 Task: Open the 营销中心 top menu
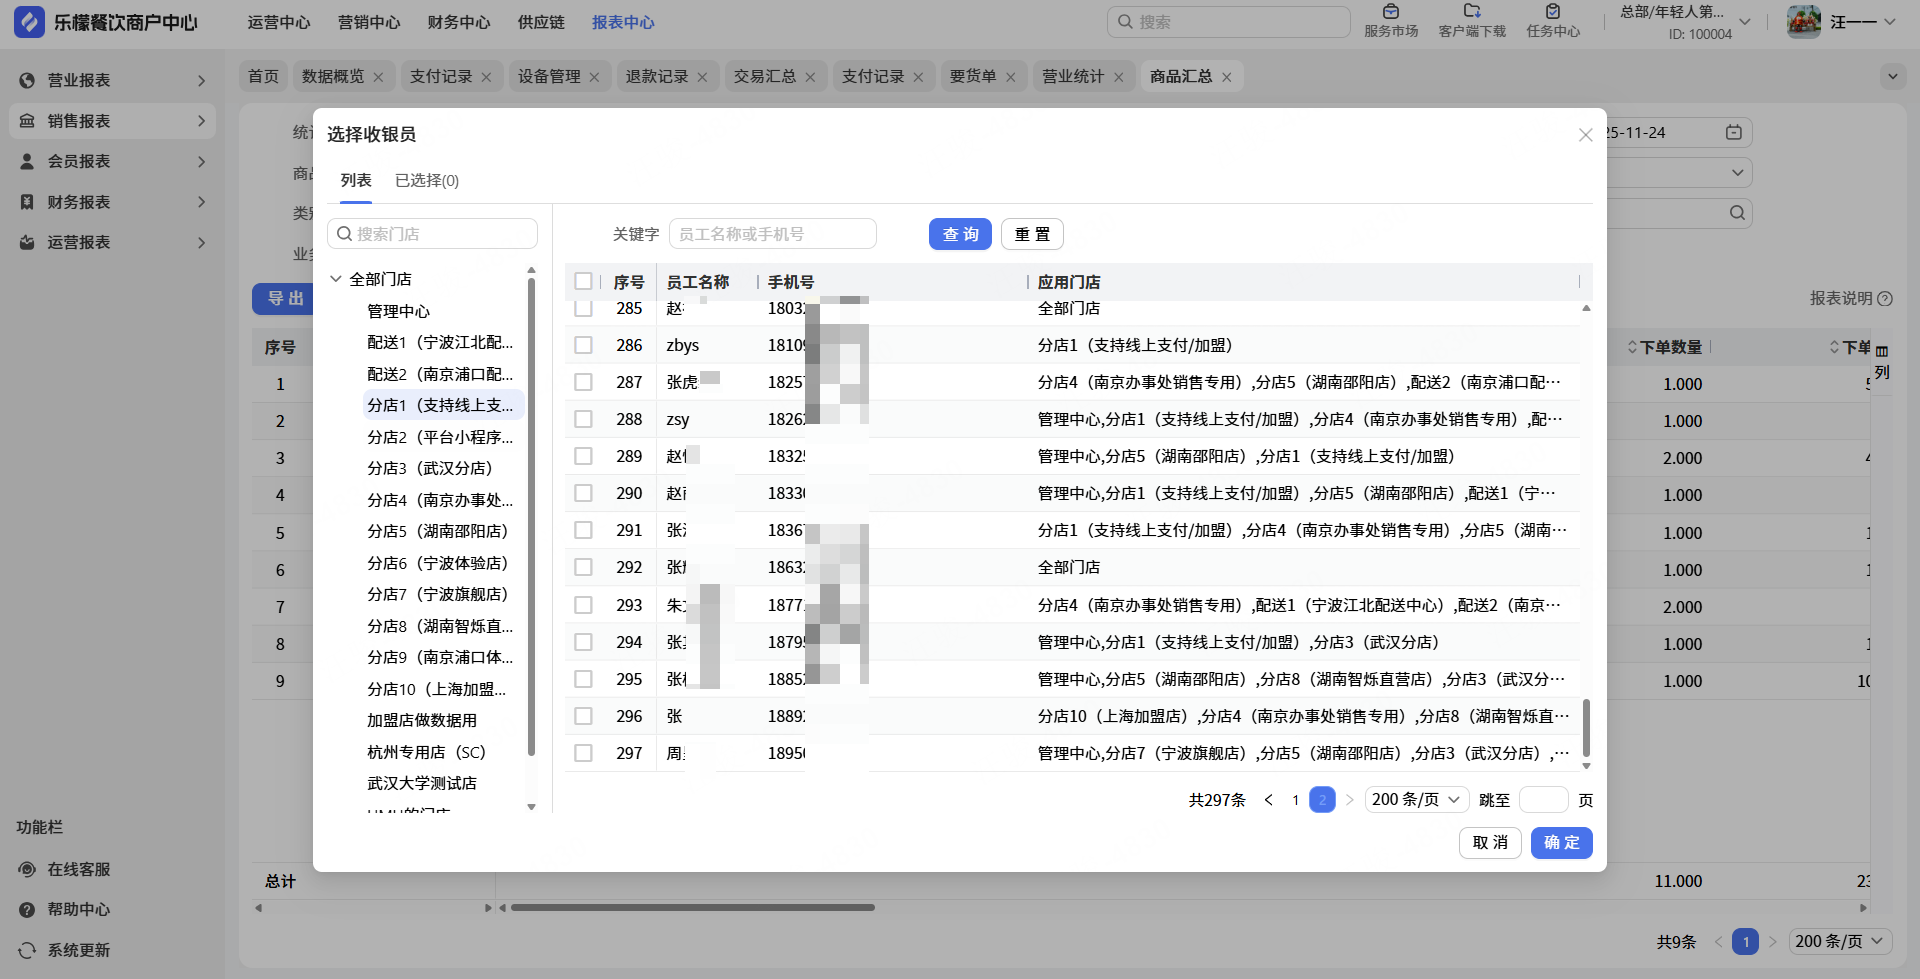368,22
